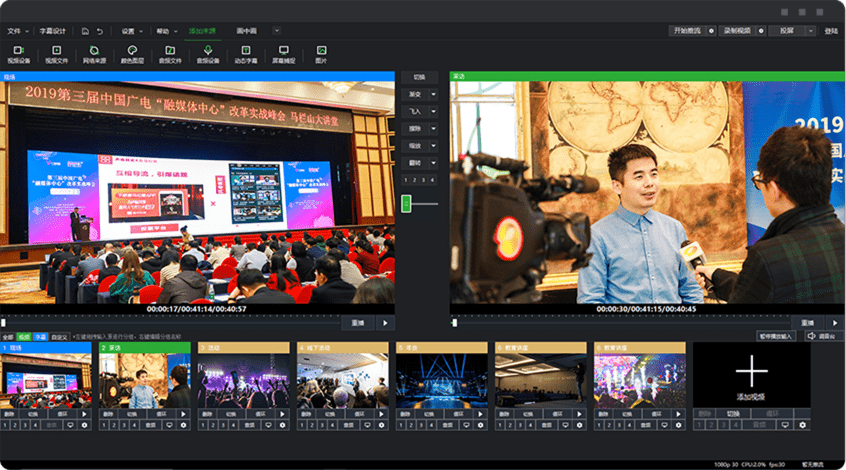This screenshot has width=846, height=470.
Task: Switch to the 画中画 tab
Action: [245, 31]
